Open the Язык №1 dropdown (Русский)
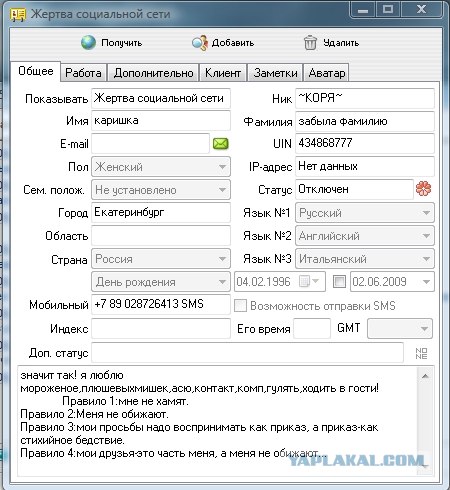The height and width of the screenshot is (490, 450). pos(365,213)
